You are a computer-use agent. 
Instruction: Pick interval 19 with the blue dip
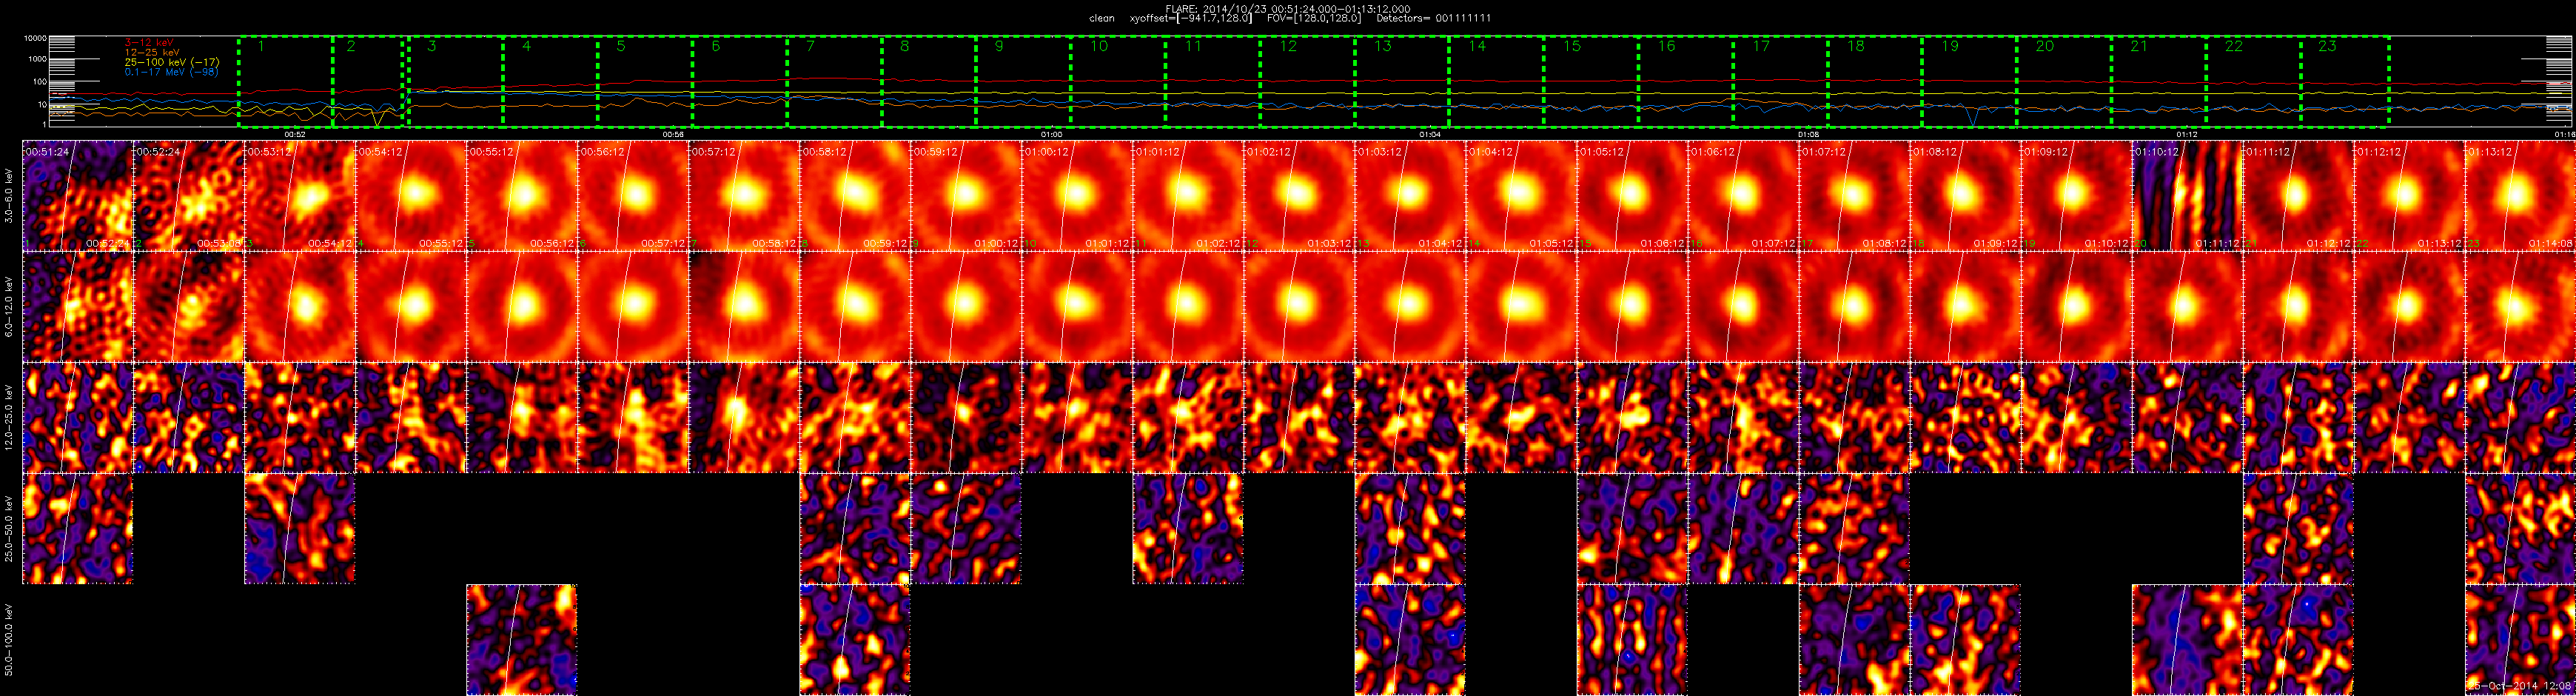1969,82
